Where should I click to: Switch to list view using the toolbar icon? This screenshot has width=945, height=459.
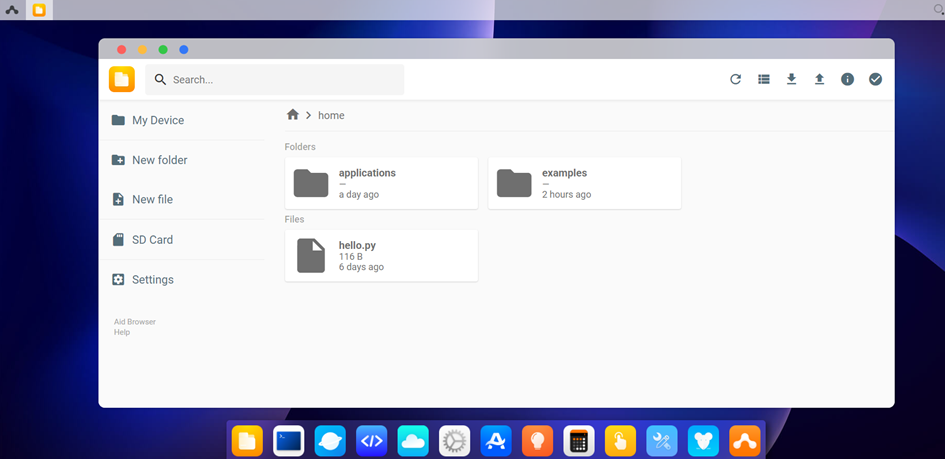click(x=764, y=79)
